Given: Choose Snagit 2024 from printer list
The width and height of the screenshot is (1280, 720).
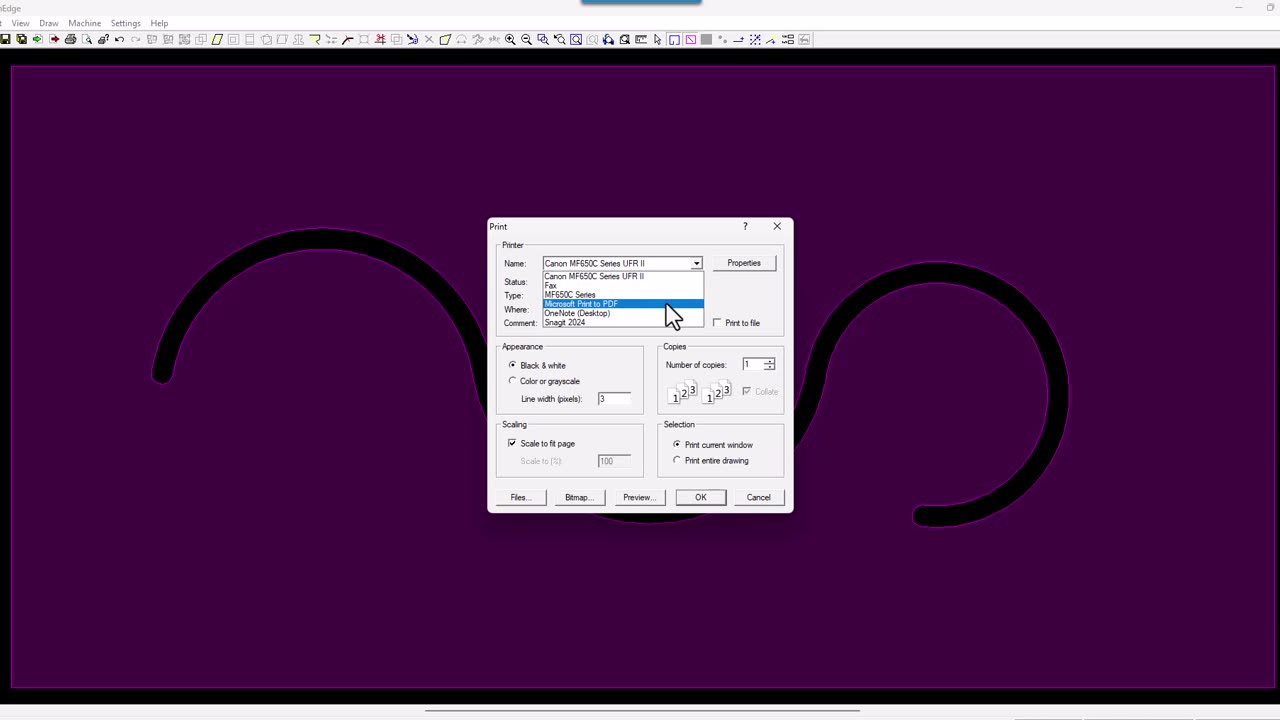Looking at the screenshot, I should tap(622, 322).
